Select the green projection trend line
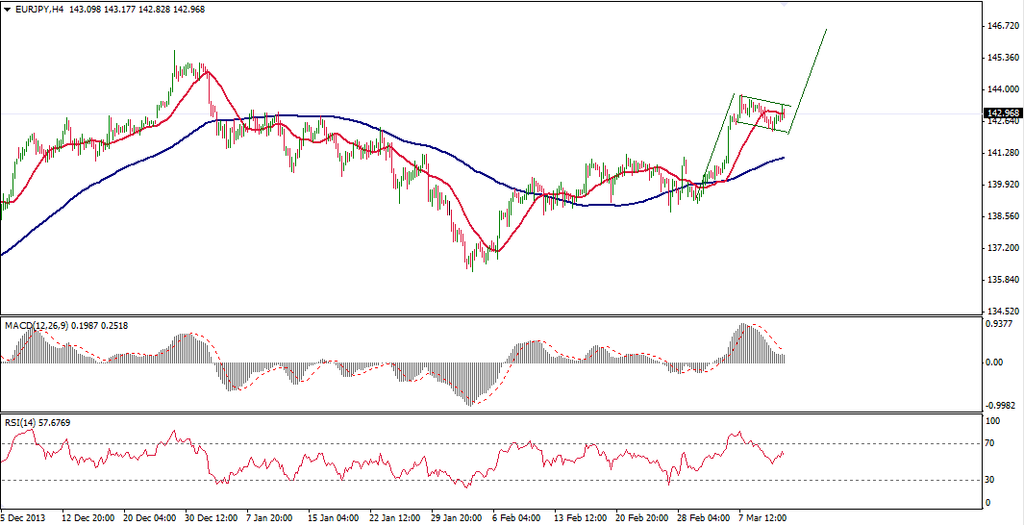This screenshot has height=525, width=1024. tap(810, 76)
